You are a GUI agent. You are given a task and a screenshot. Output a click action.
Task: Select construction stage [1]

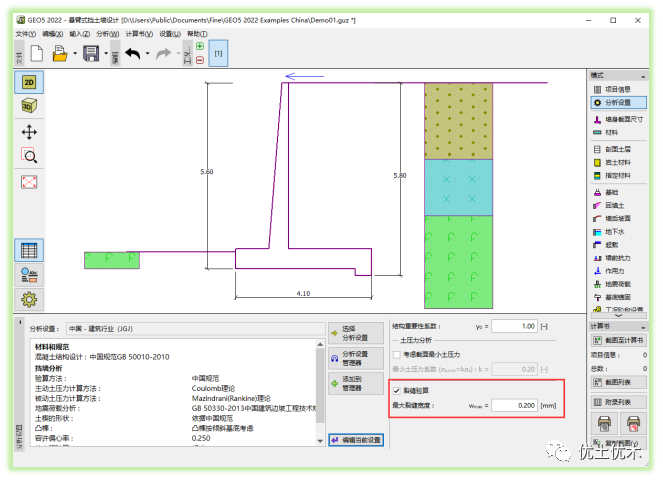pyautogui.click(x=218, y=53)
